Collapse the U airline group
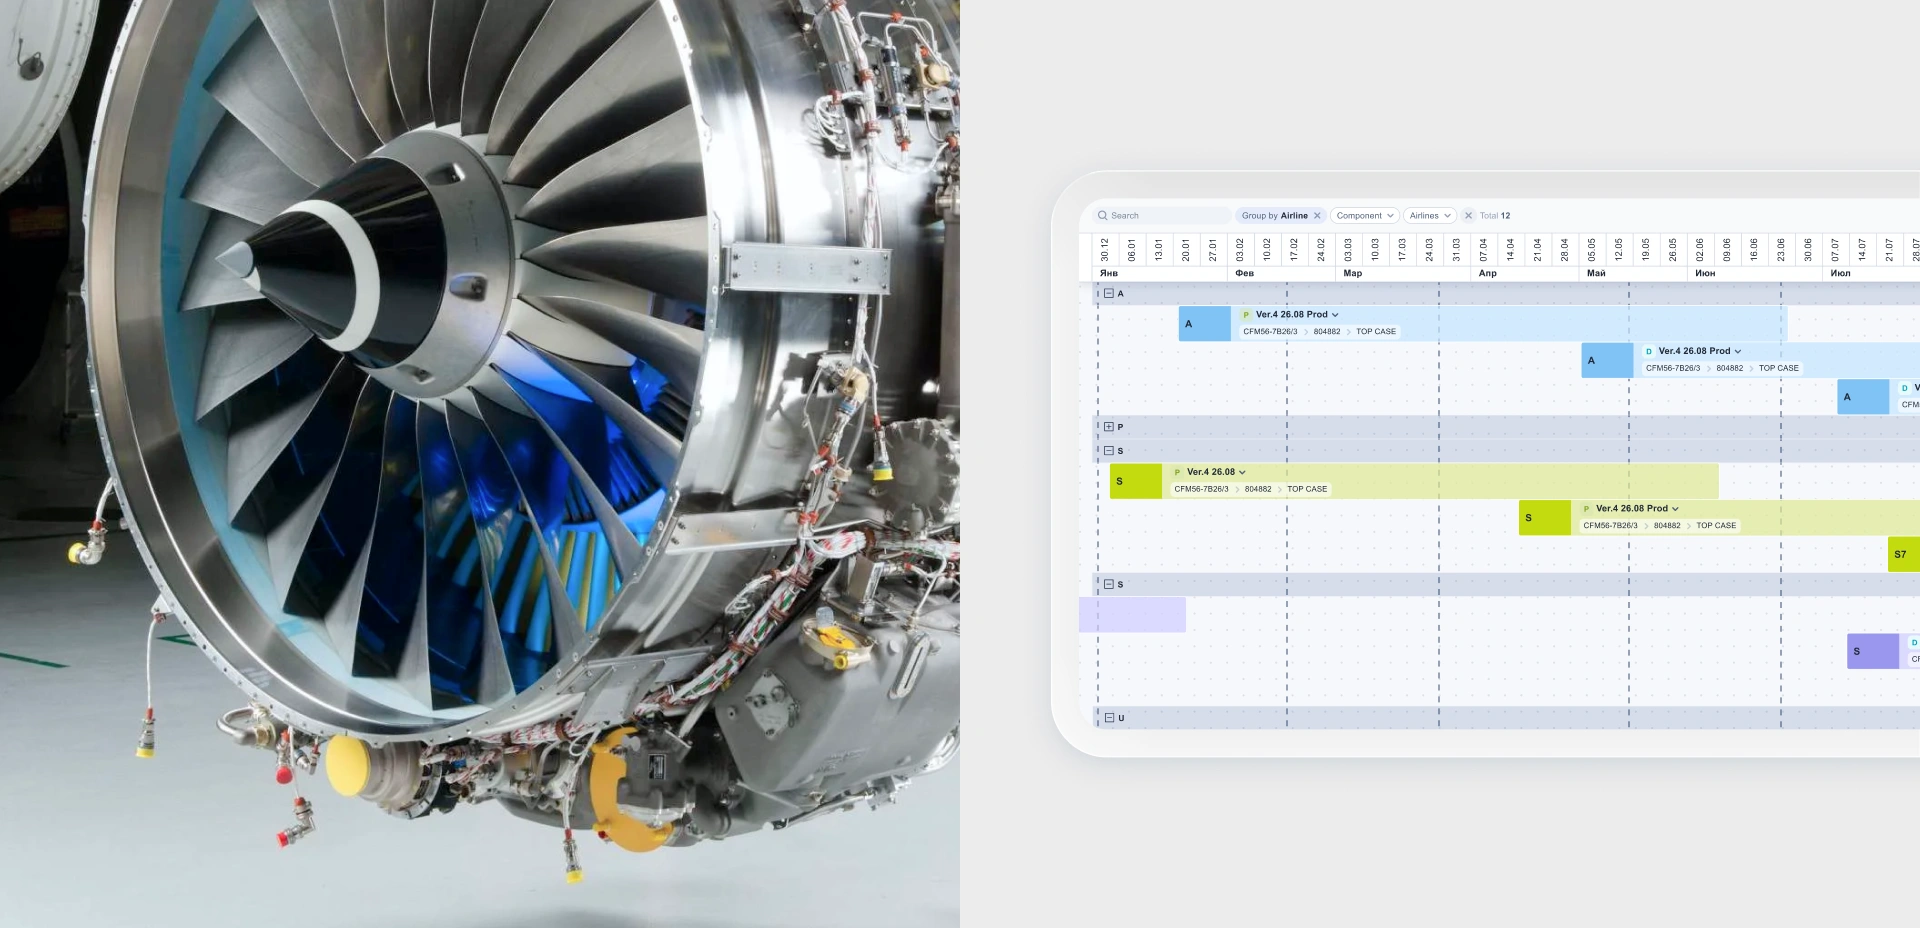The image size is (1920, 928). (1109, 718)
